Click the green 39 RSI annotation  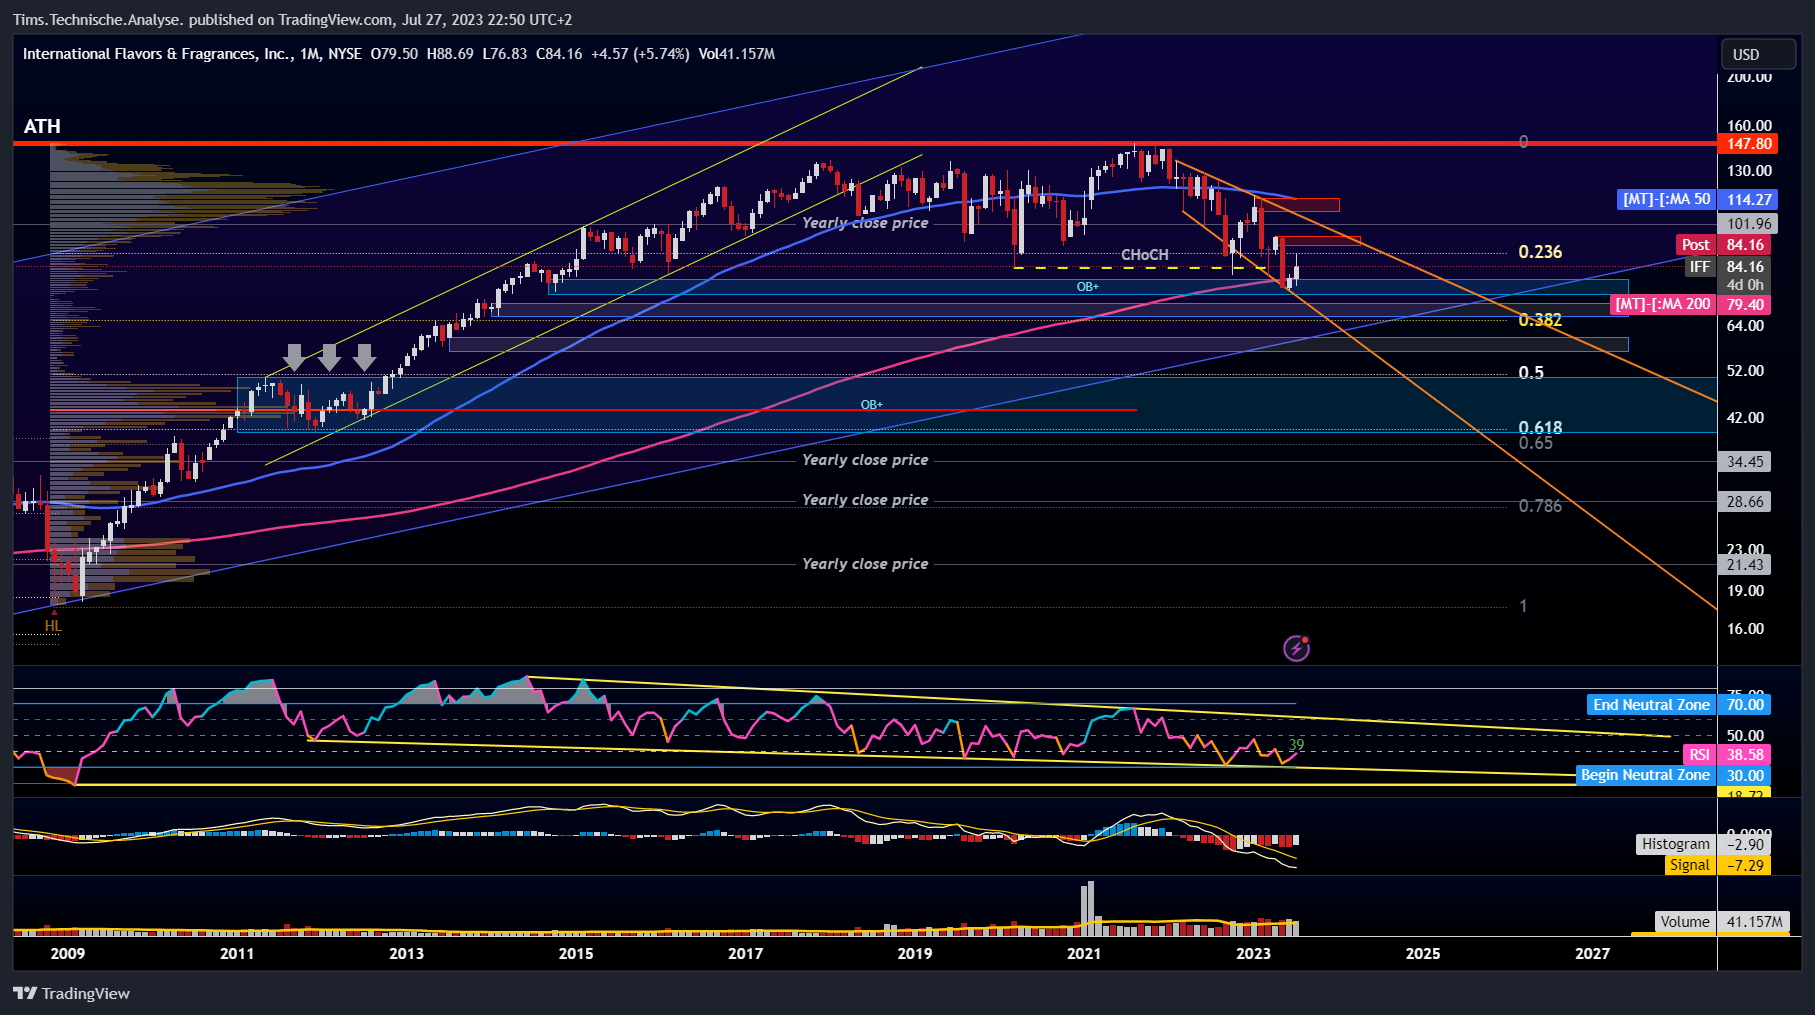pyautogui.click(x=1296, y=745)
